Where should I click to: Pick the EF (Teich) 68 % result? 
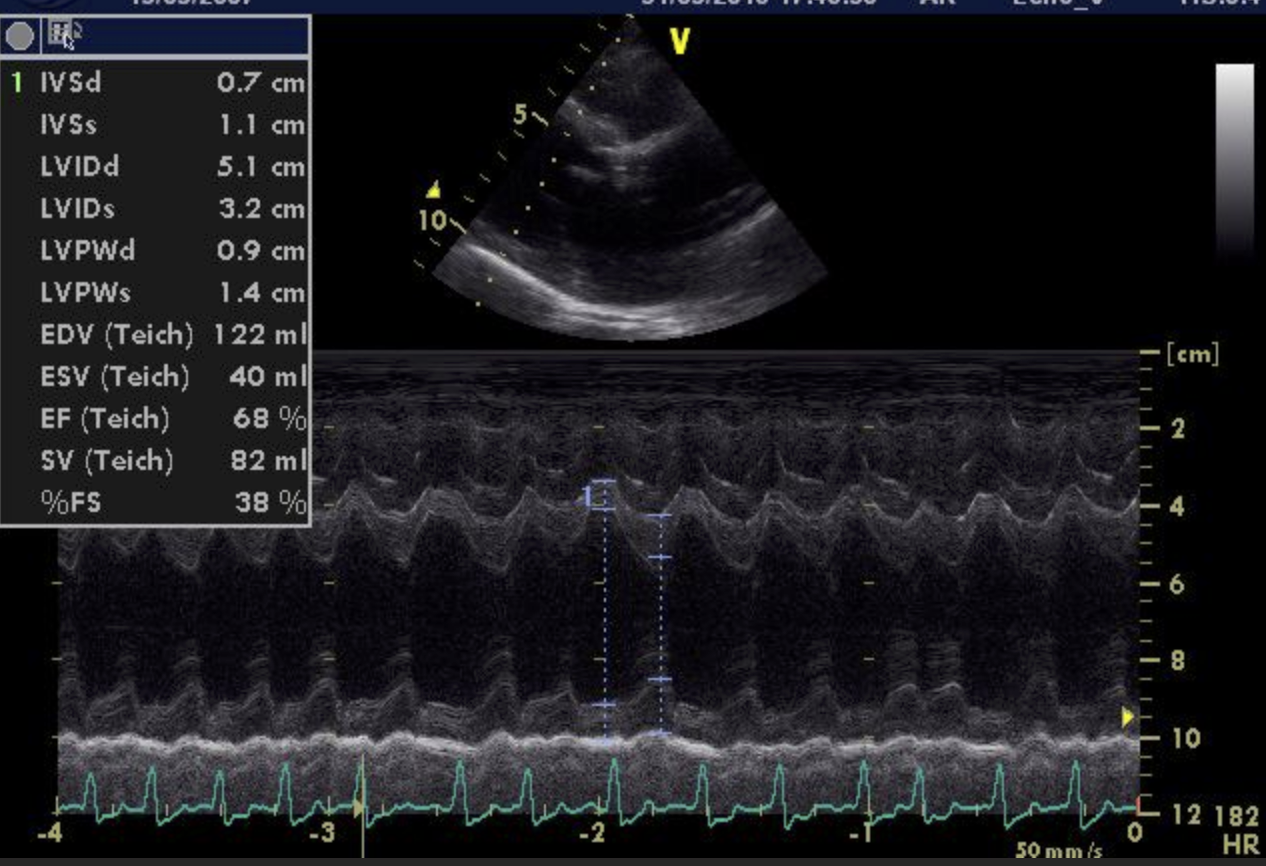[158, 418]
